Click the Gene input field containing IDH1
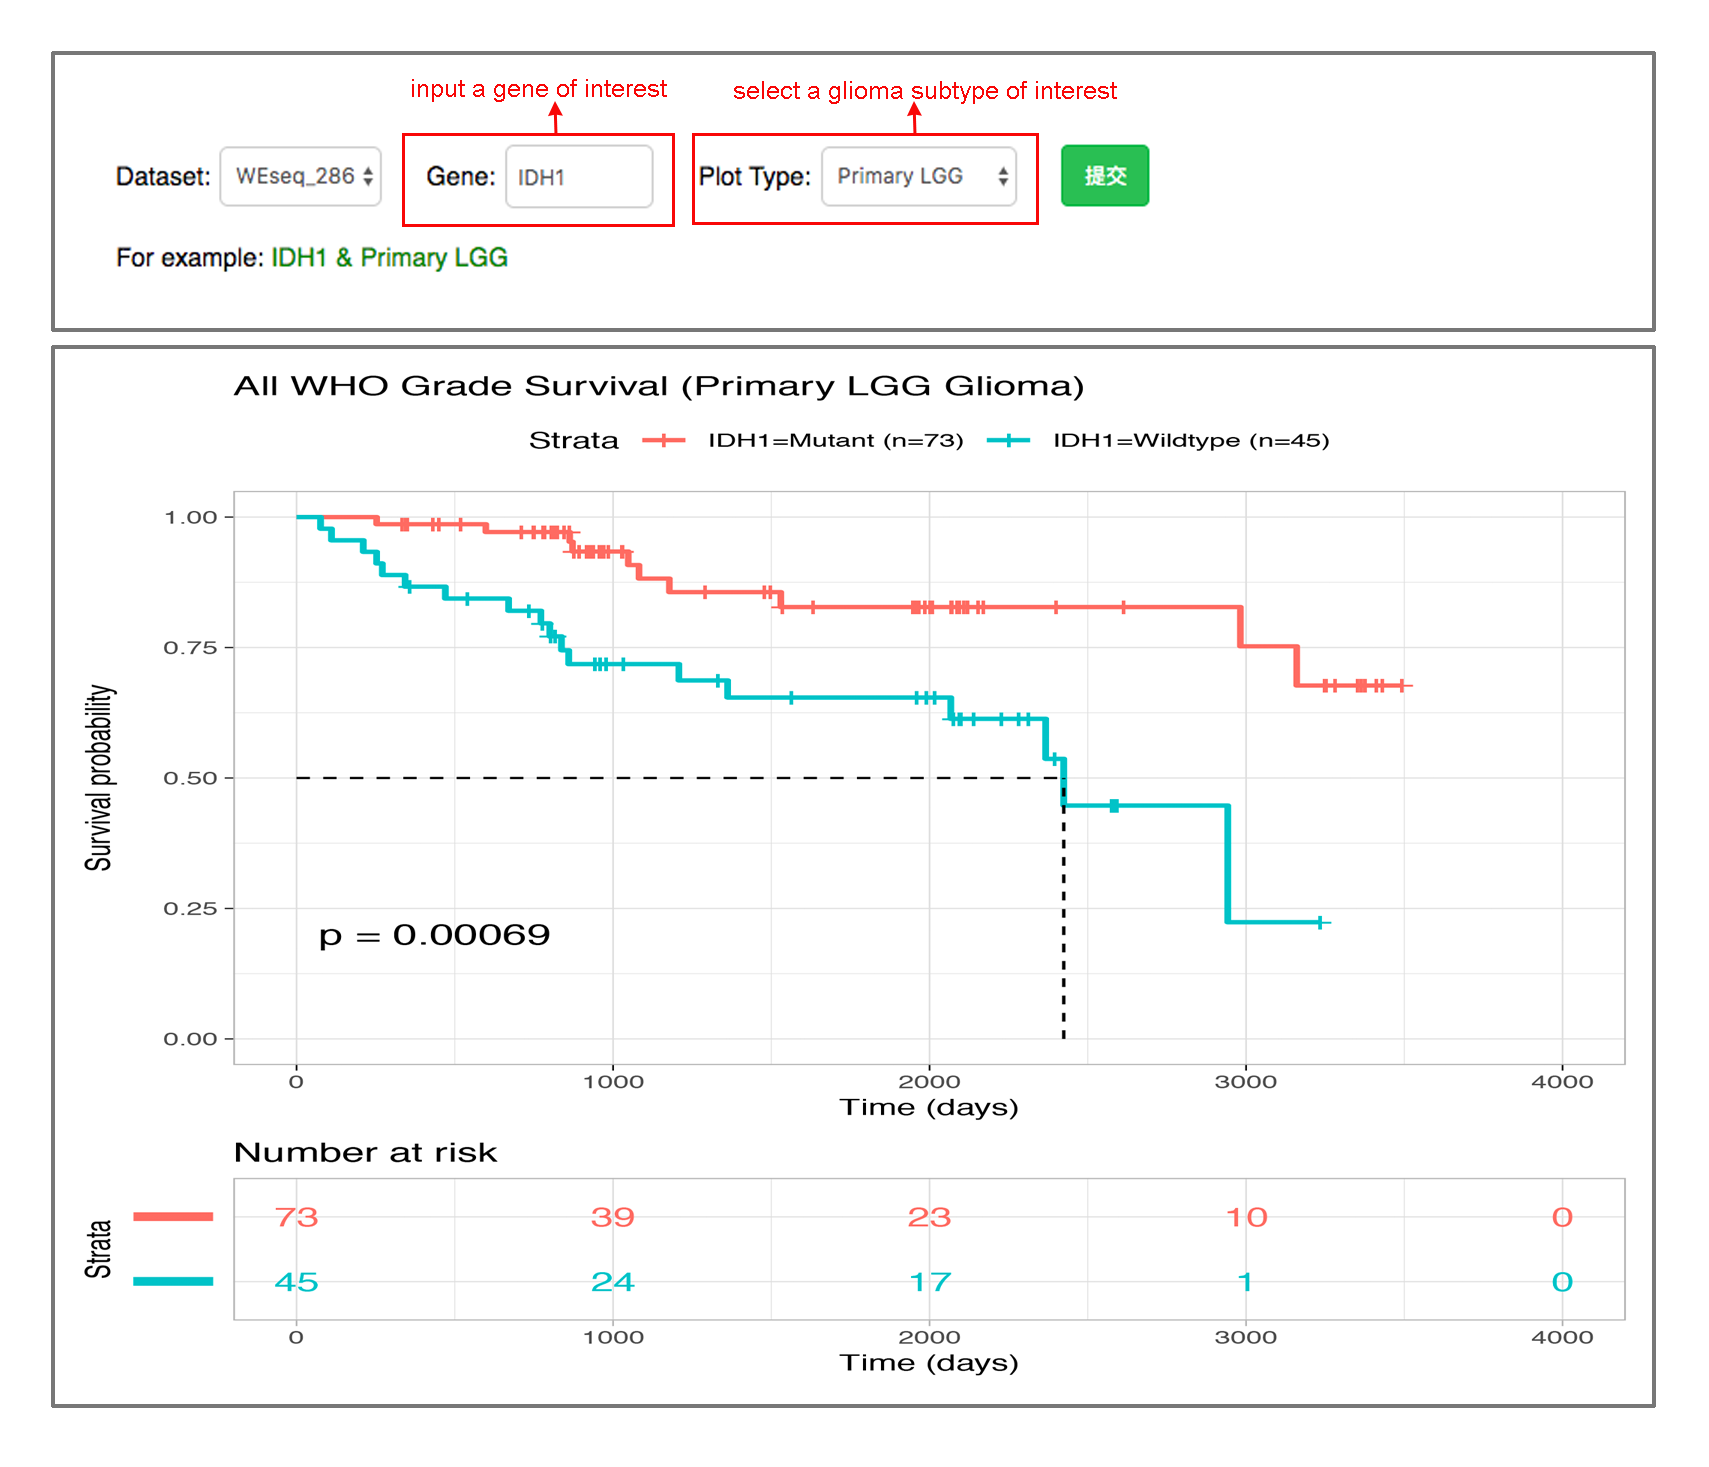This screenshot has height=1467, width=1709. pyautogui.click(x=578, y=177)
